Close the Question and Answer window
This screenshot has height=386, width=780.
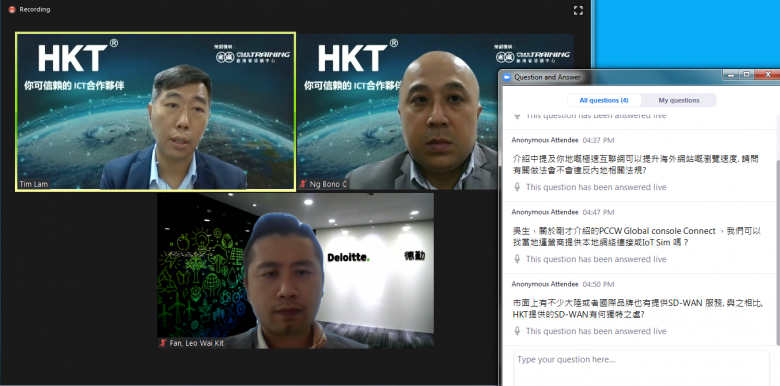pyautogui.click(x=768, y=75)
